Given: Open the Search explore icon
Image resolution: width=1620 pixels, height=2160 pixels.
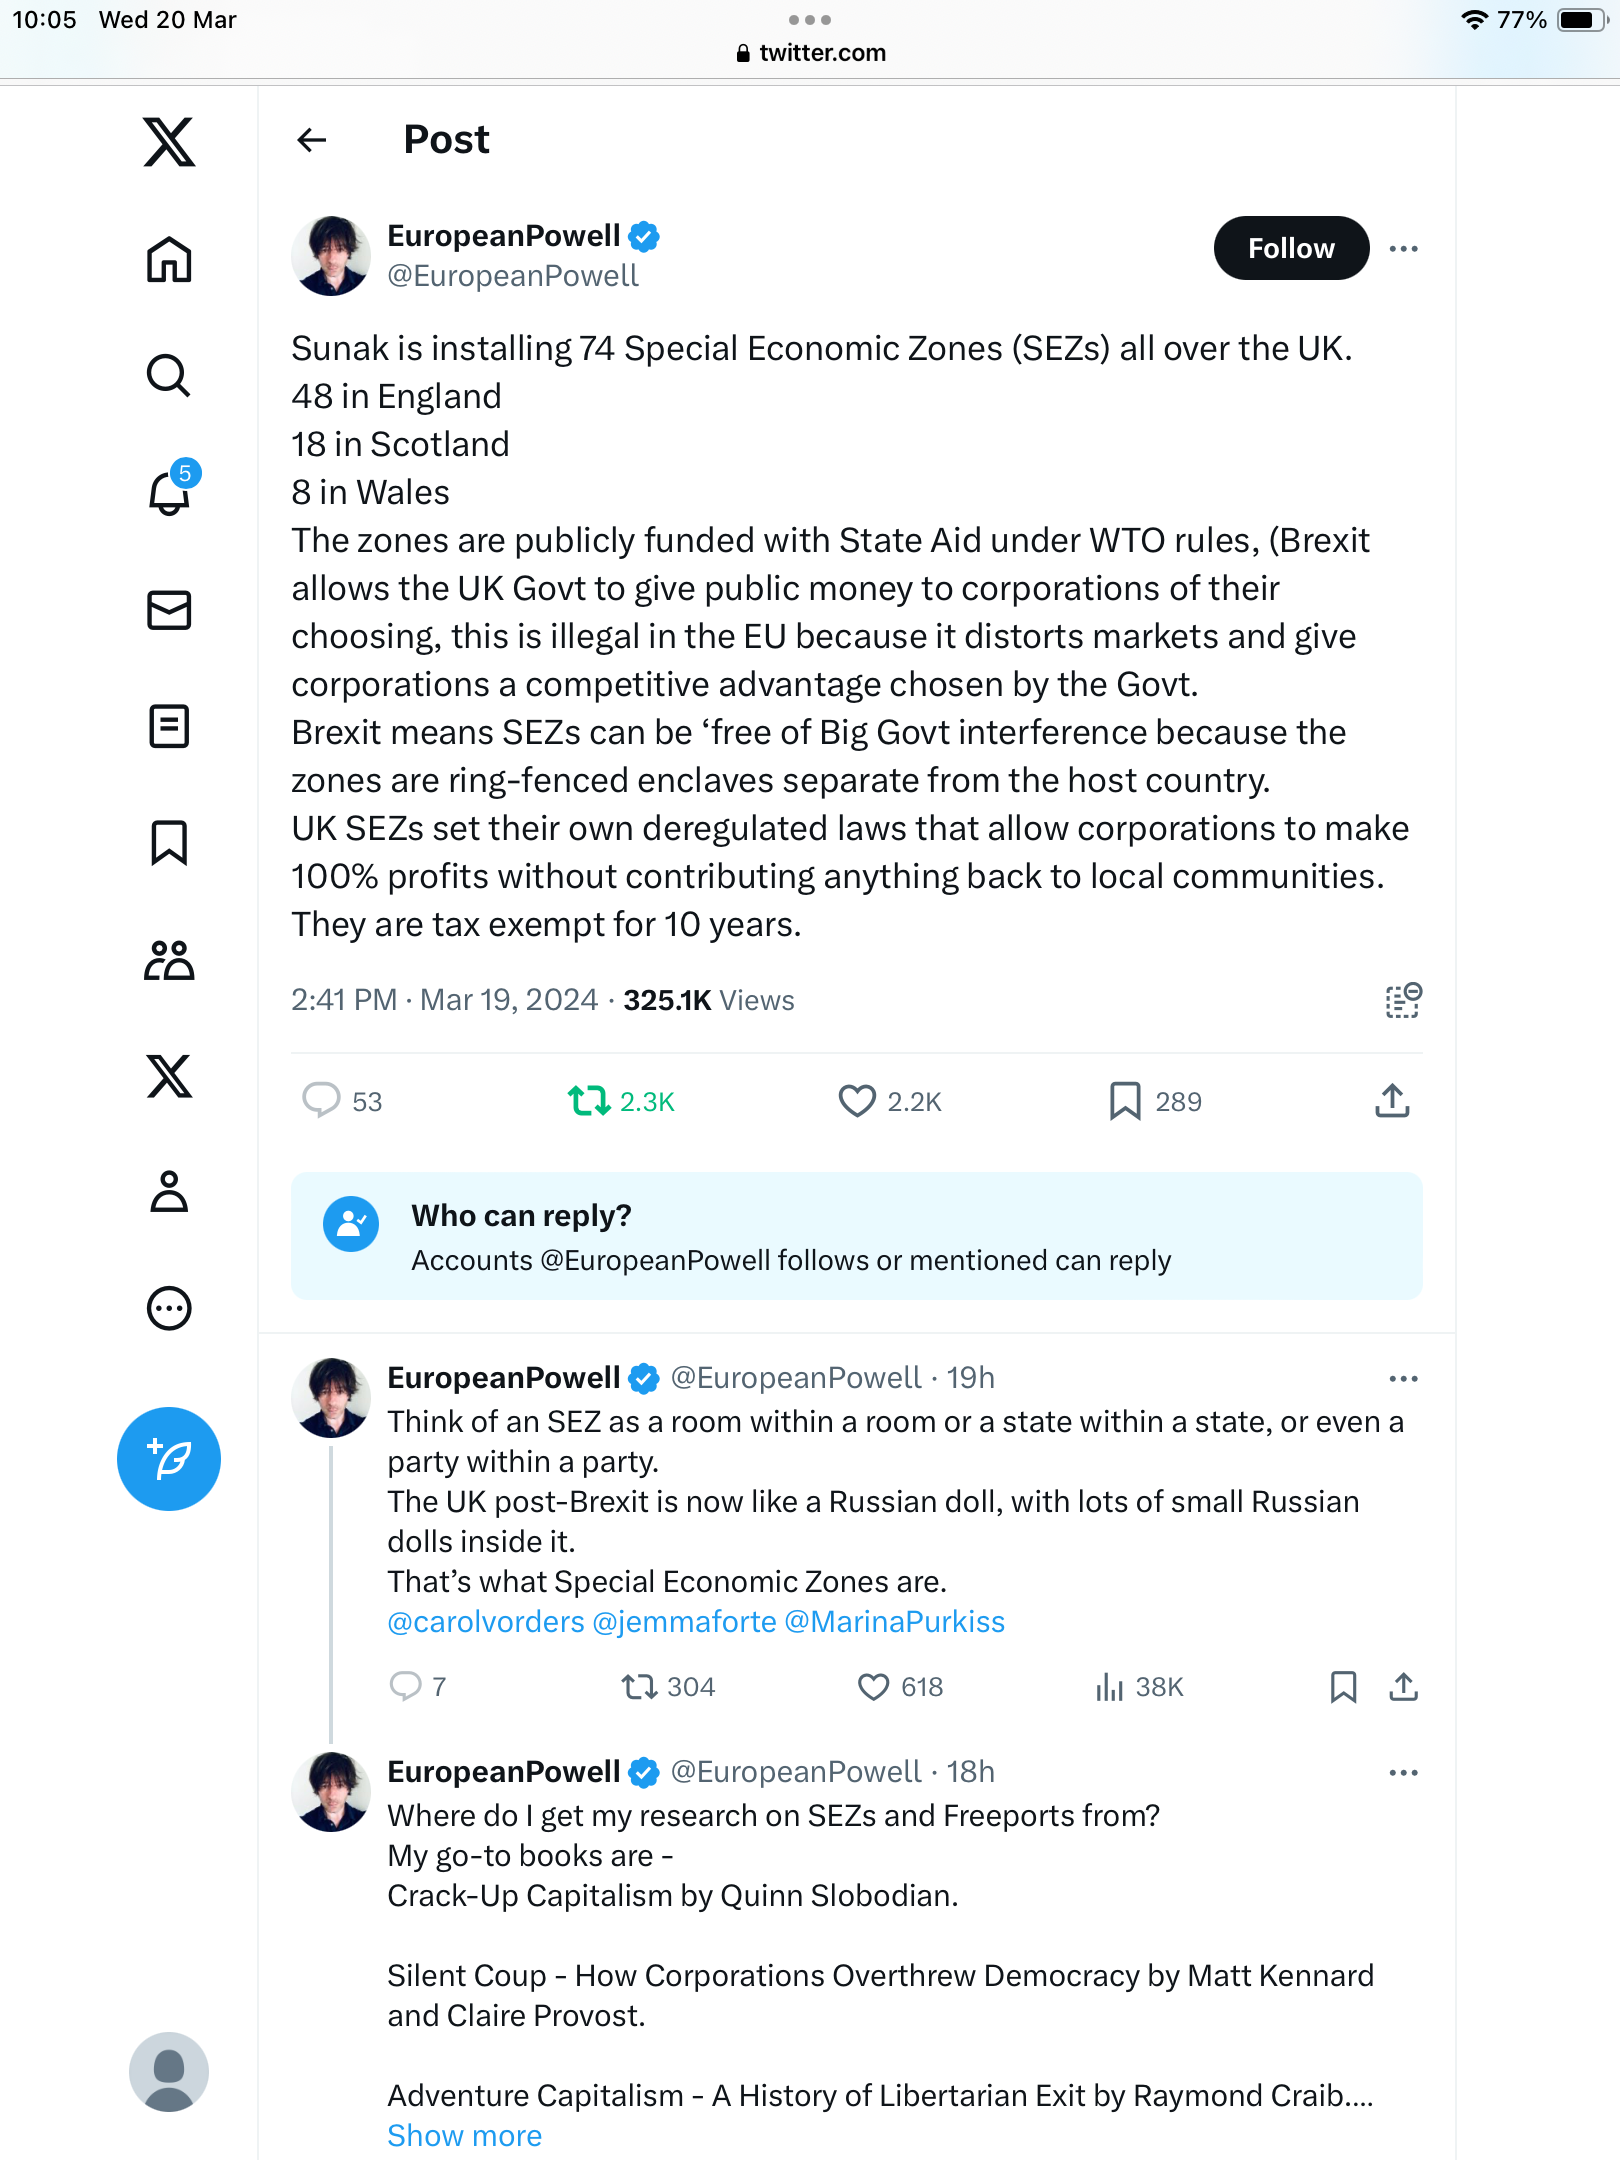Looking at the screenshot, I should pos(169,376).
